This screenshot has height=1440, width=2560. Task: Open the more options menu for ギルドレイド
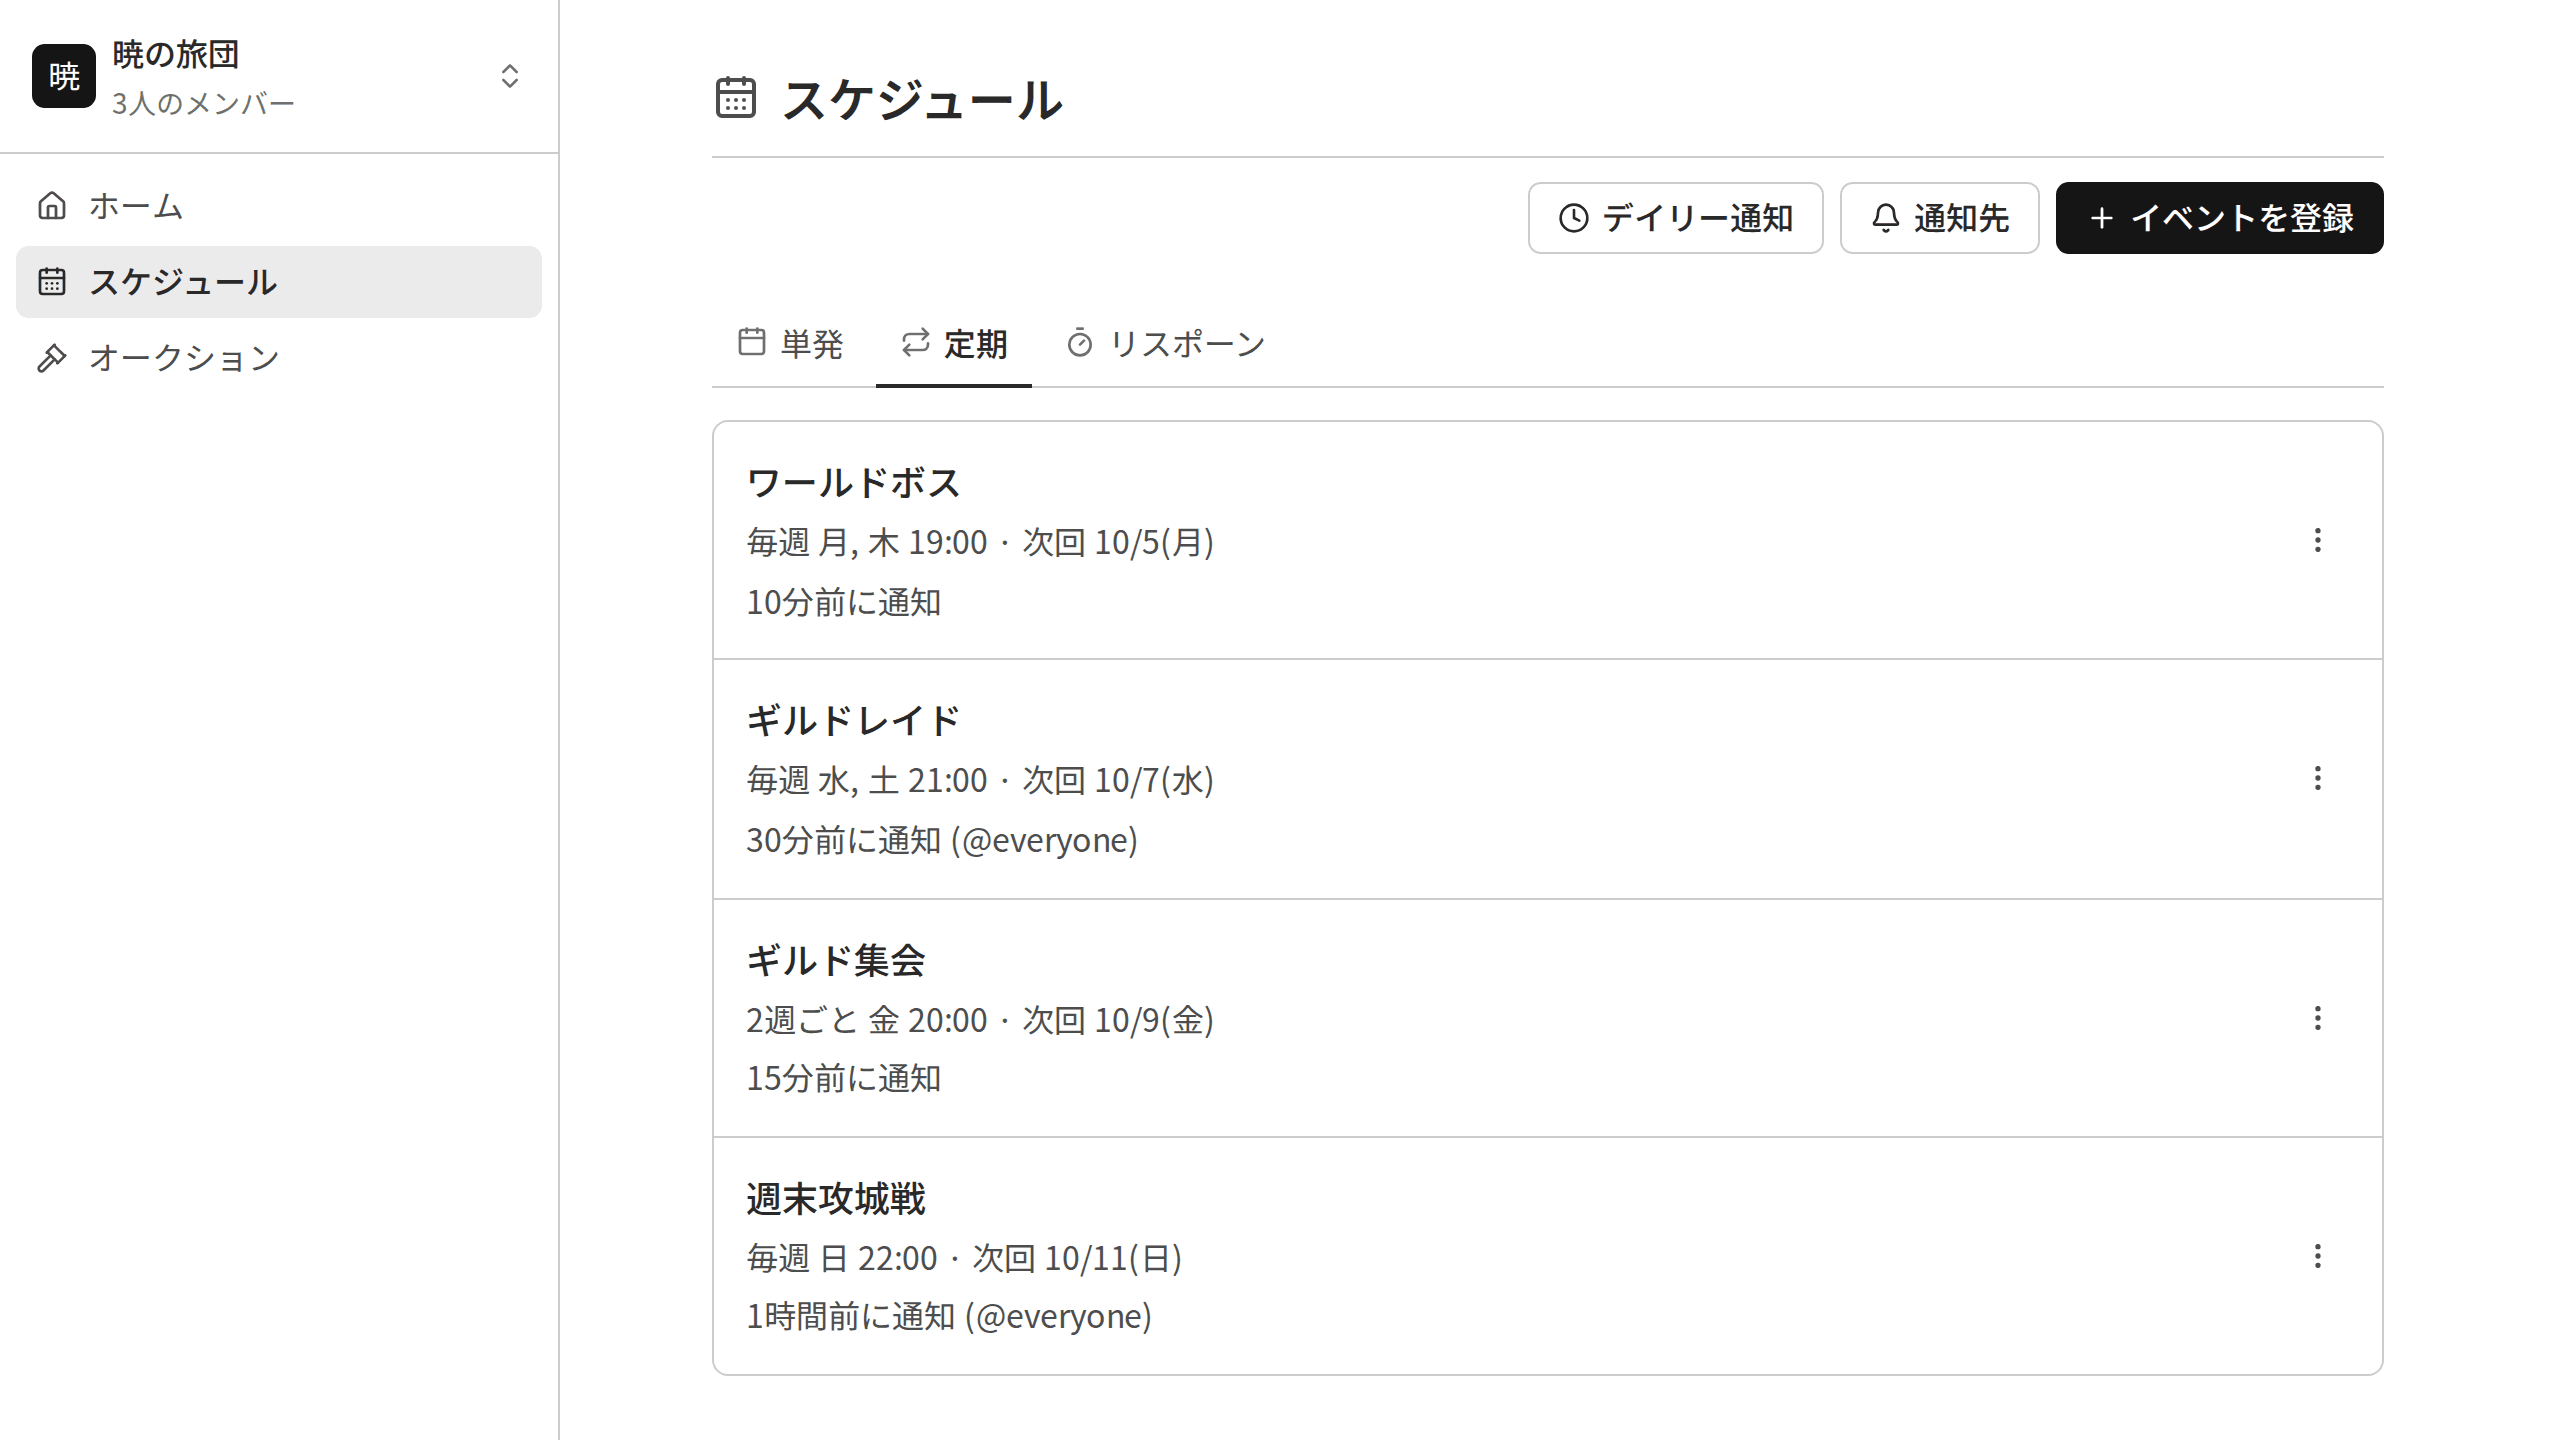pyautogui.click(x=2317, y=778)
